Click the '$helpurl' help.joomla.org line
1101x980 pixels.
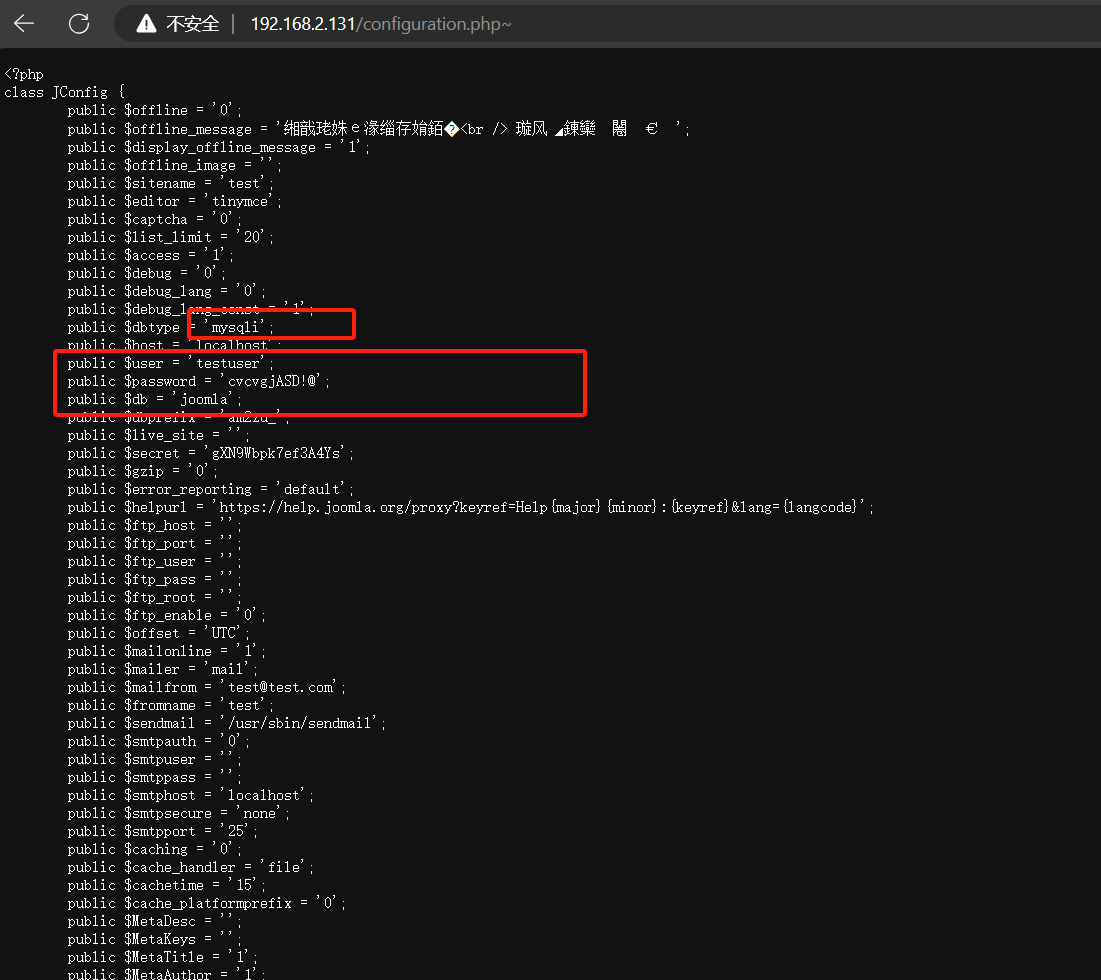pos(470,507)
